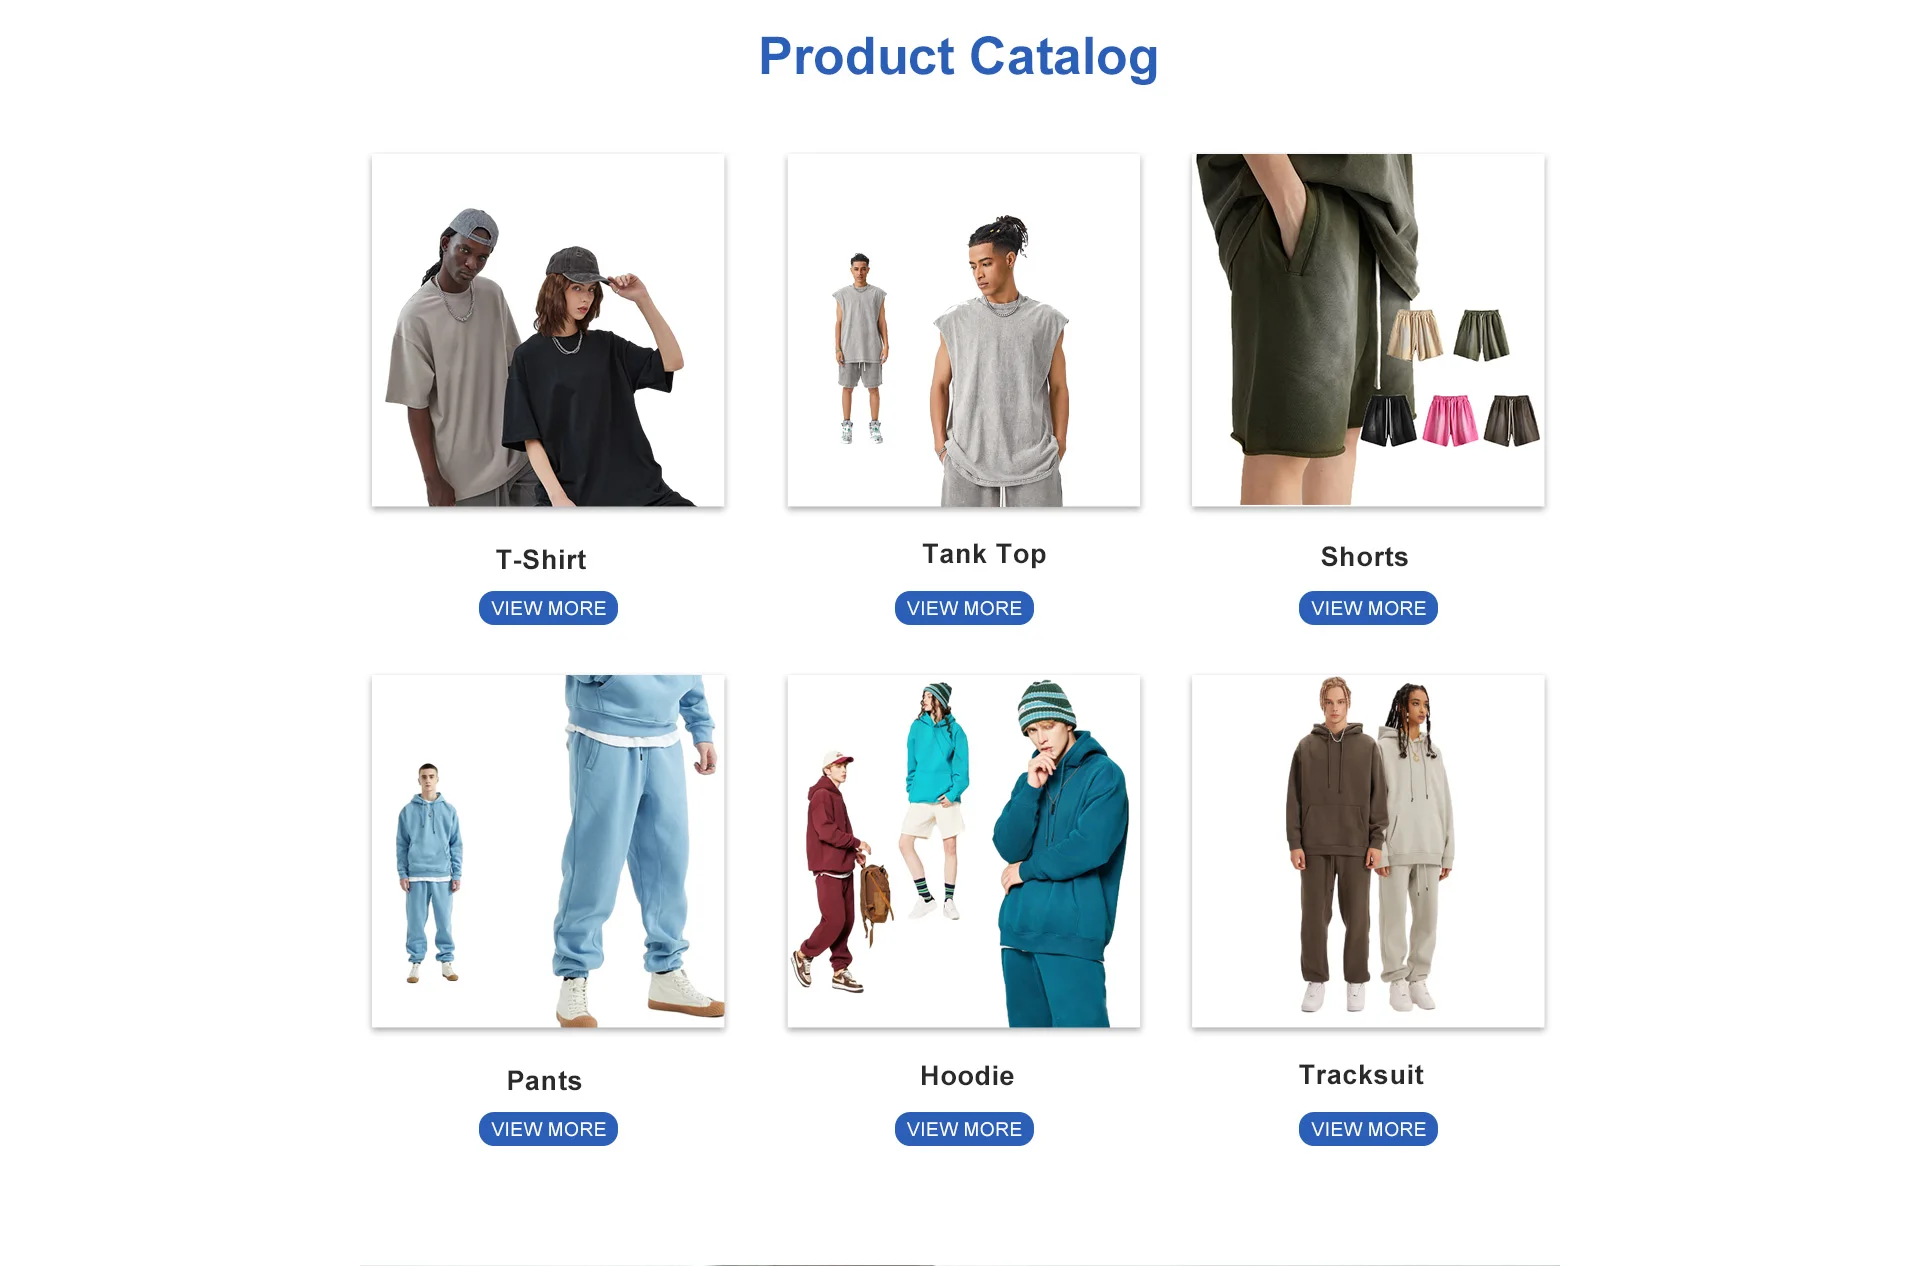Image resolution: width=1920 pixels, height=1266 pixels.
Task: Click VIEW MORE under T-Shirt
Action: click(548, 608)
